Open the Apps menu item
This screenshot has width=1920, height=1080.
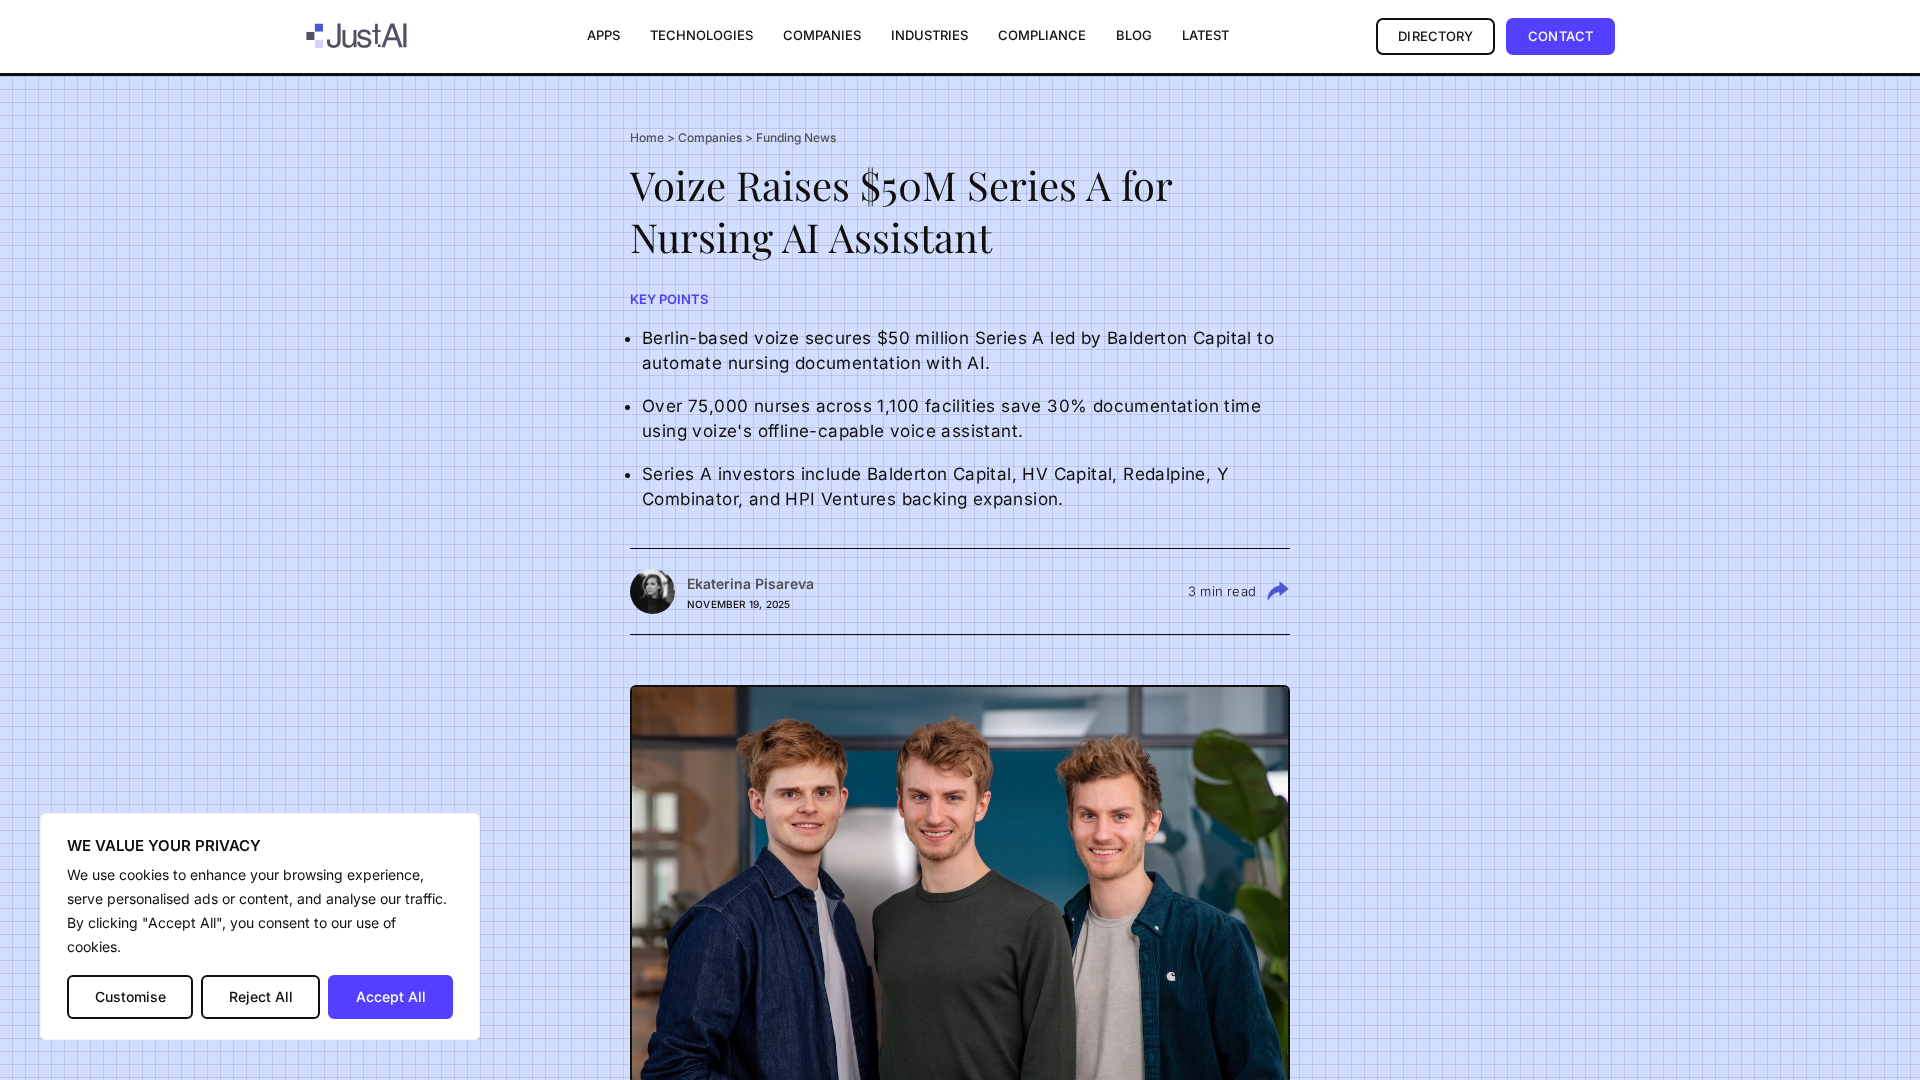pyautogui.click(x=603, y=36)
